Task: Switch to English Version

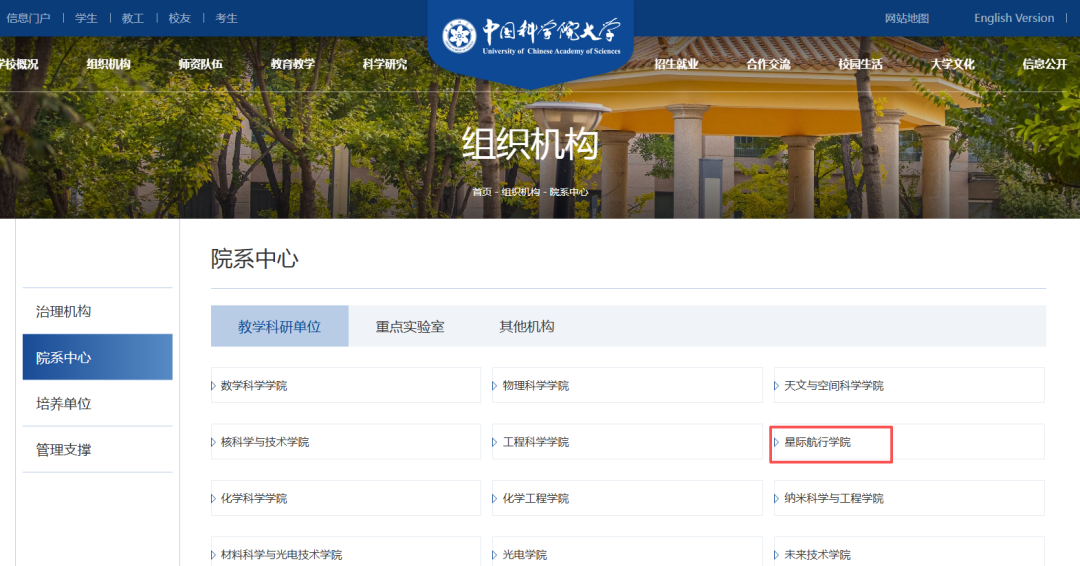Action: (1013, 18)
